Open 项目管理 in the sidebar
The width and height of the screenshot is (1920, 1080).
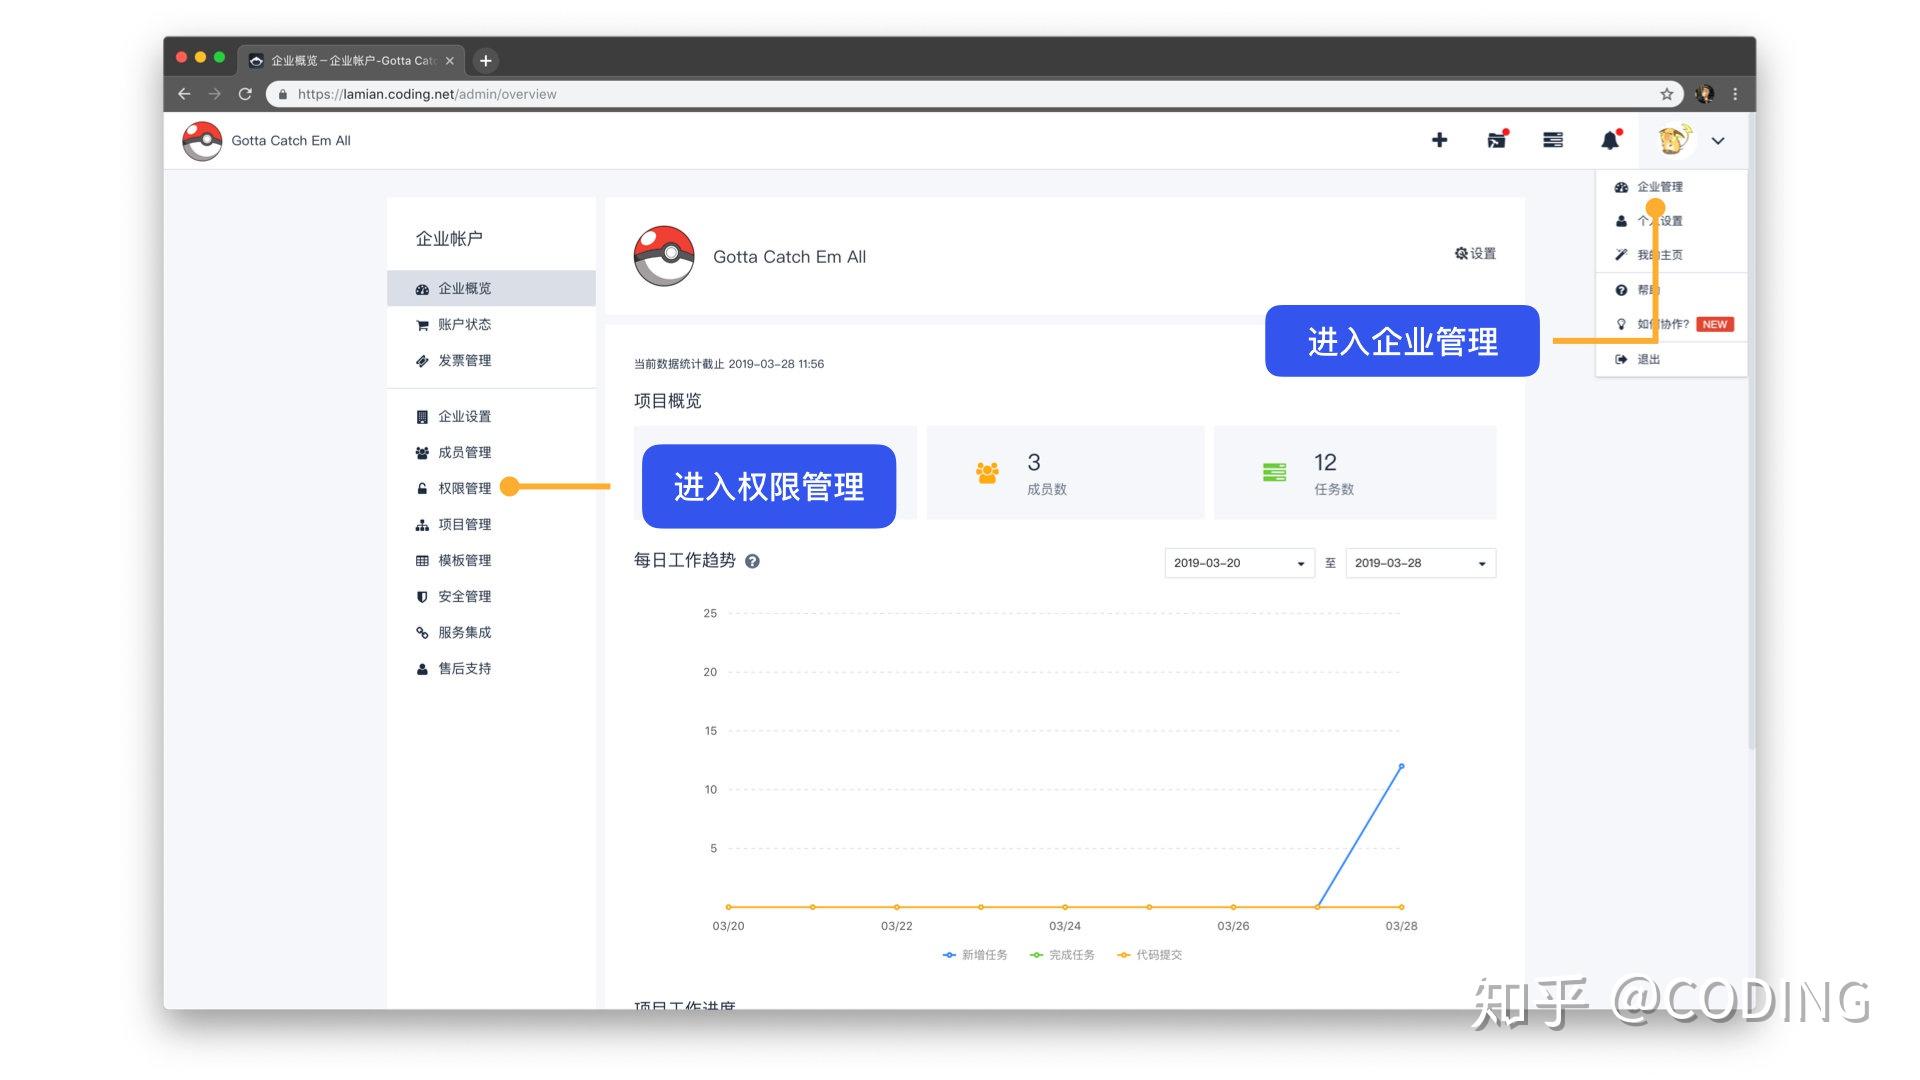tap(464, 525)
